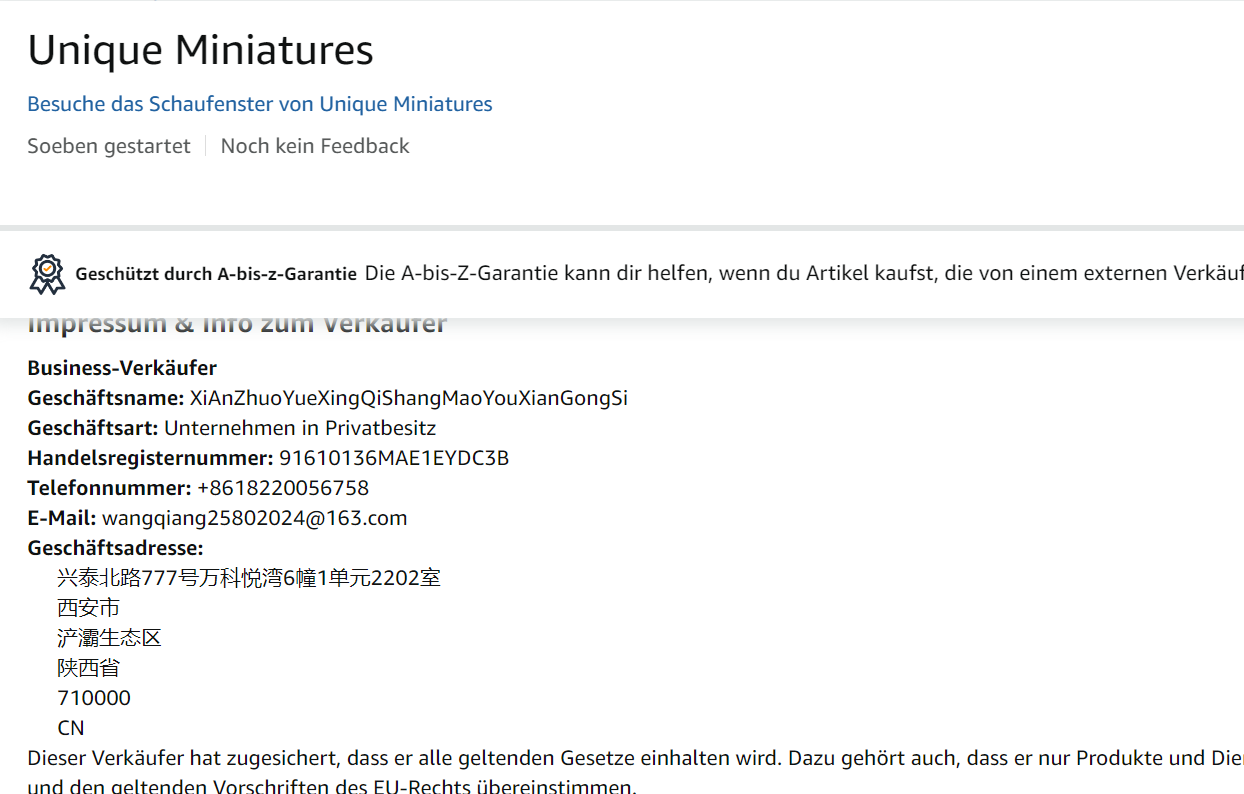Open the Unique Miniatures storefront link
The height and width of the screenshot is (794, 1244).
coord(260,104)
